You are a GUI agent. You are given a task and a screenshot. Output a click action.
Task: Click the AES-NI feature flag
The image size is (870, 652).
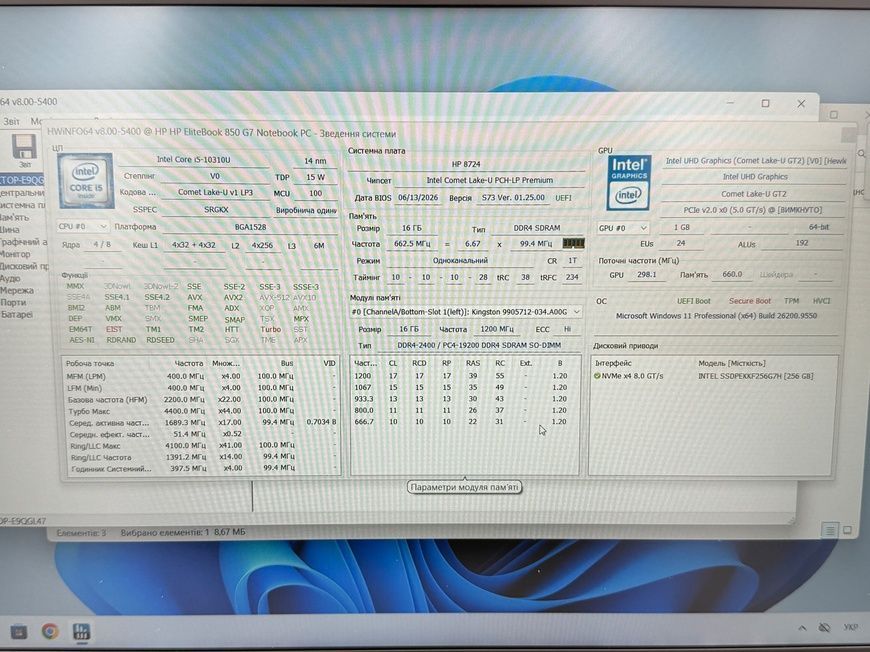(x=82, y=340)
